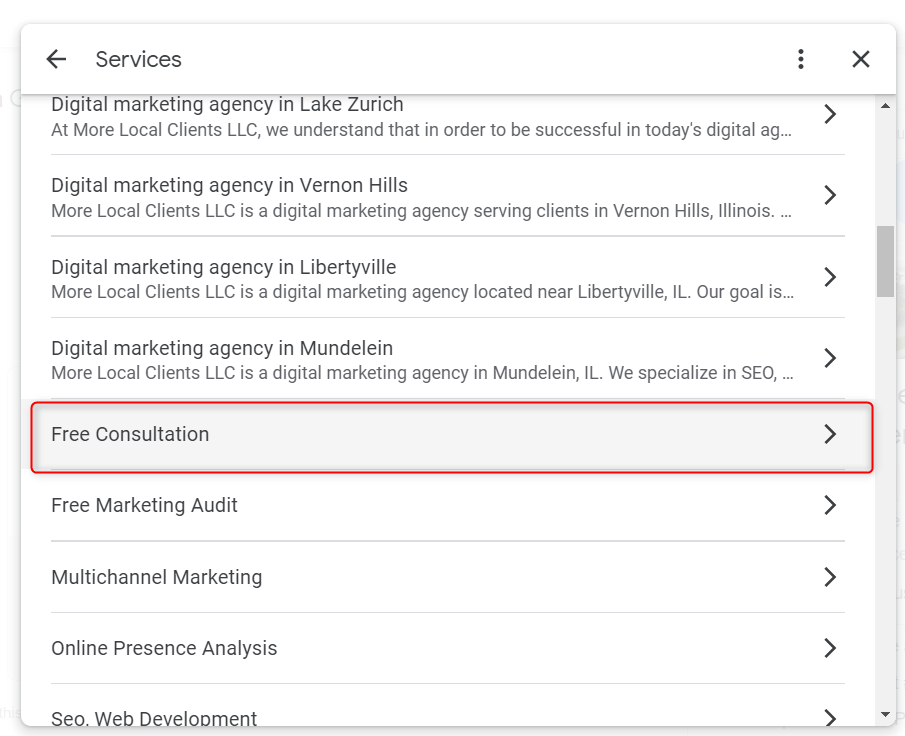
Task: Click chevron for Mundelein service
Action: click(830, 358)
